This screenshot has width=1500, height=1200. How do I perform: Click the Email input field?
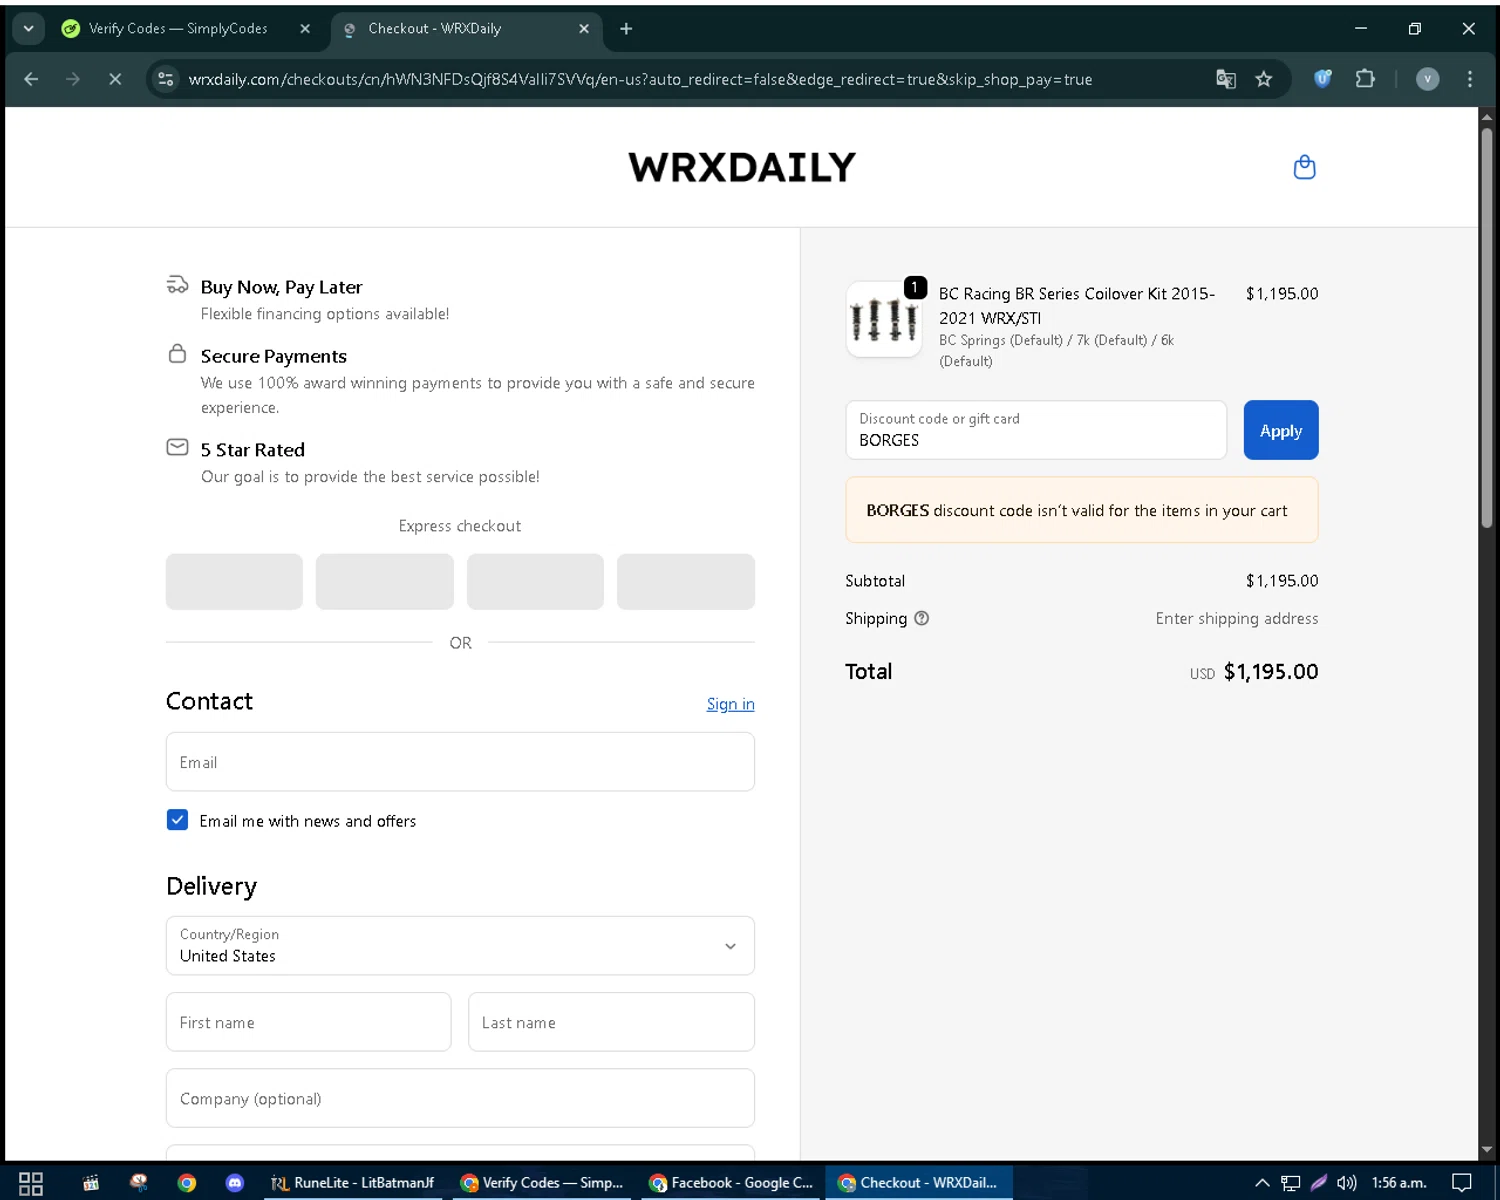(460, 762)
